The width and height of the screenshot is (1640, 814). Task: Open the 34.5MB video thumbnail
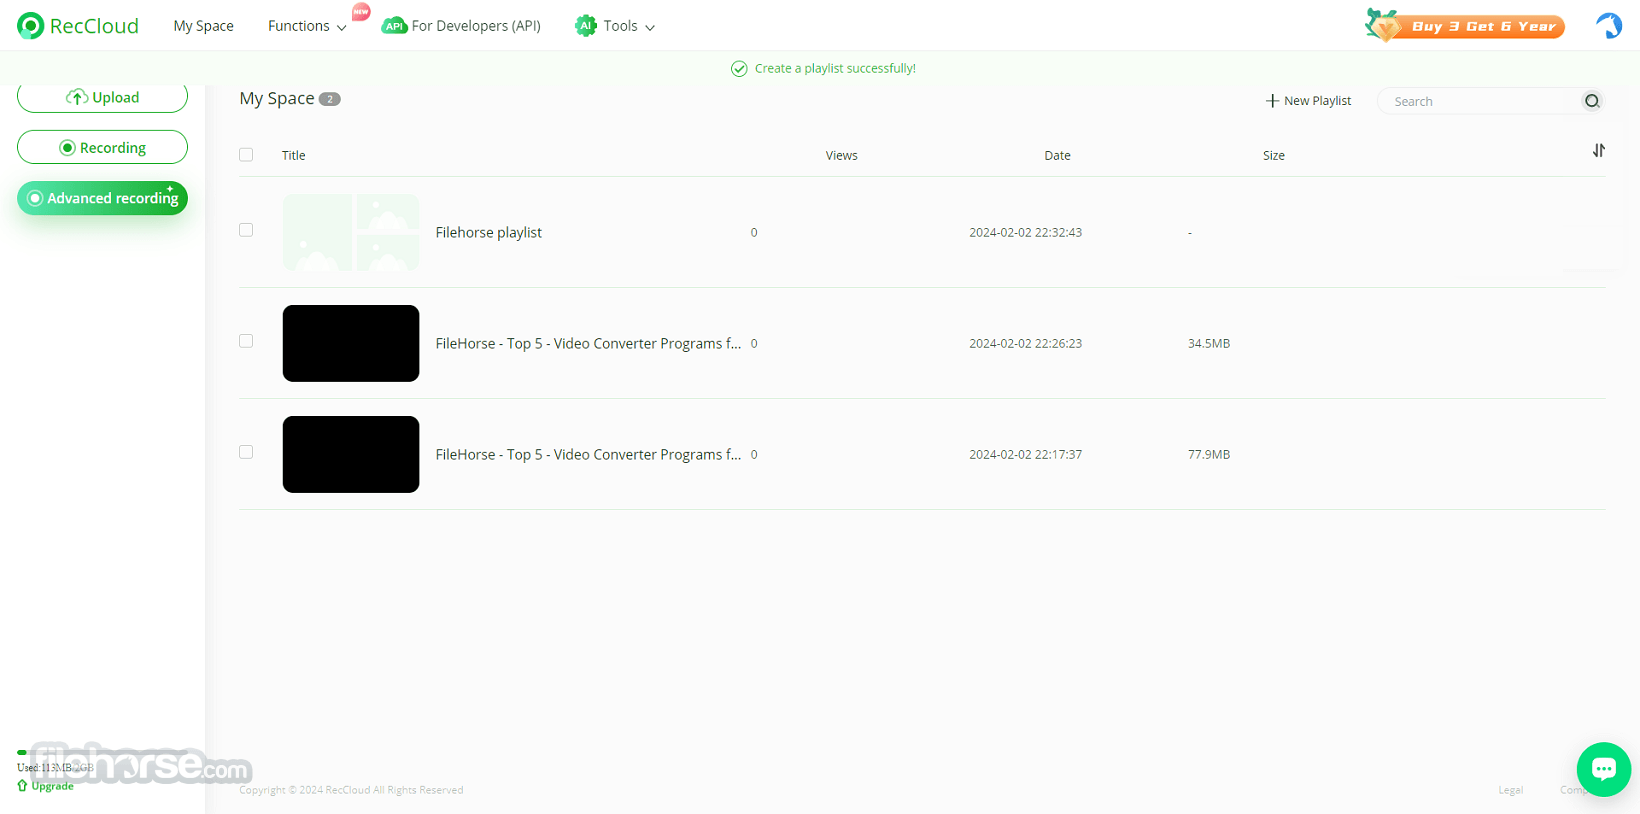[x=351, y=343]
